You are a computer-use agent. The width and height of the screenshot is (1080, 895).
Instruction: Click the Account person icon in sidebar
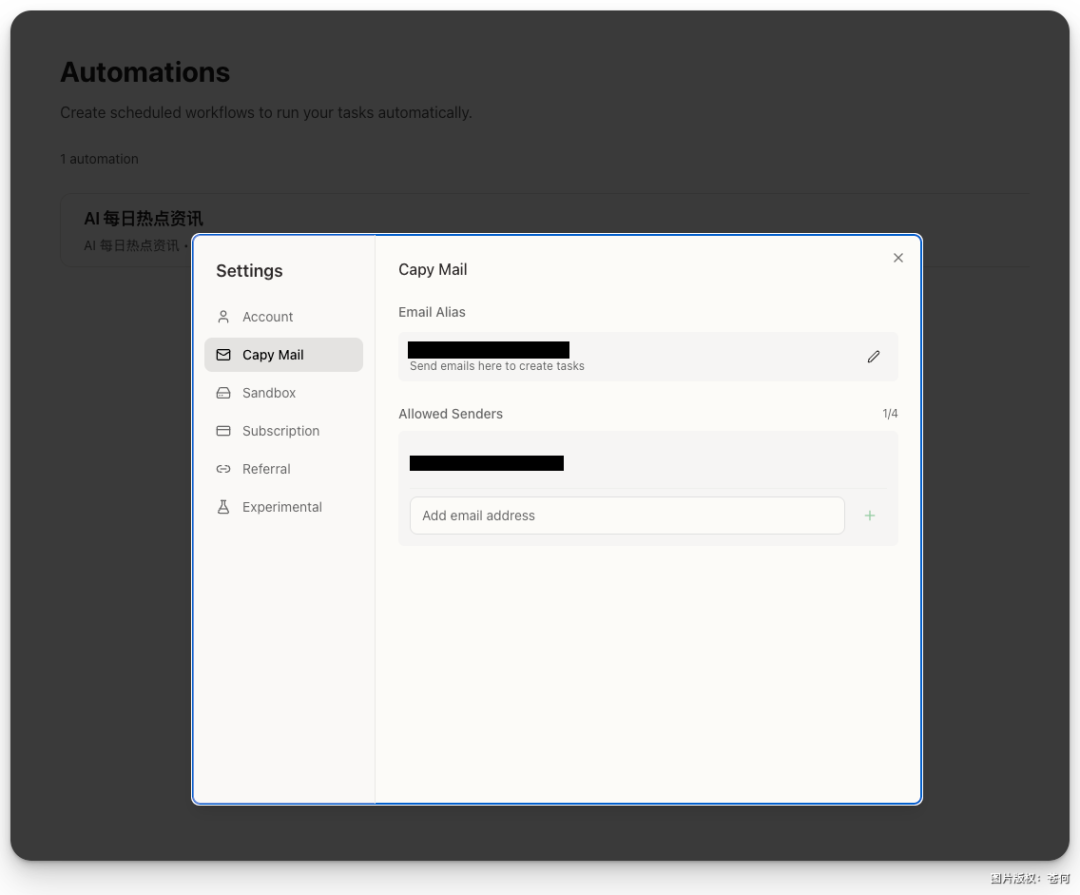click(x=222, y=316)
